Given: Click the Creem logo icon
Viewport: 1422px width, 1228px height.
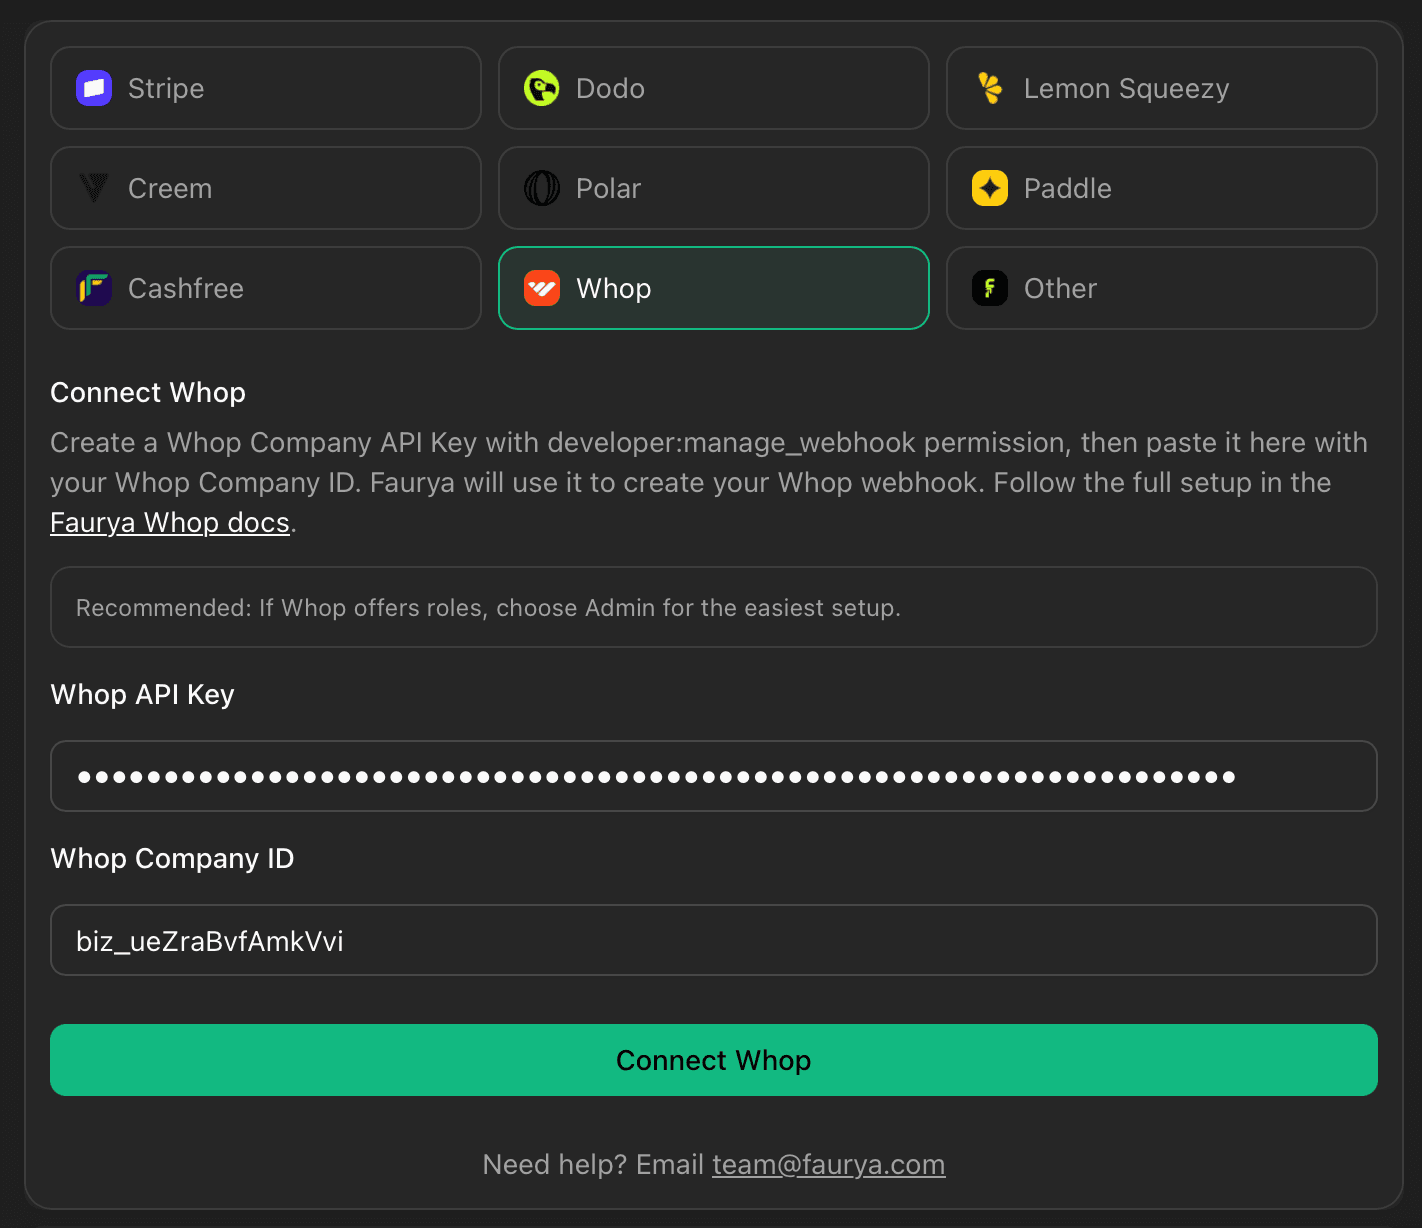Looking at the screenshot, I should [x=94, y=188].
